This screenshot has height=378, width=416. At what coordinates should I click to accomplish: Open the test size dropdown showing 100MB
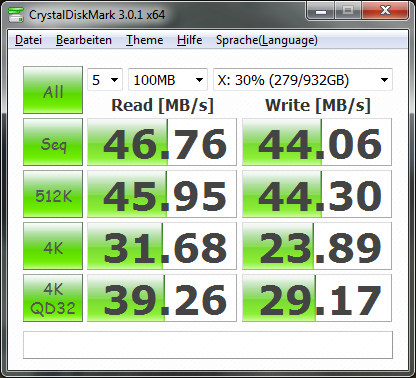click(x=168, y=80)
